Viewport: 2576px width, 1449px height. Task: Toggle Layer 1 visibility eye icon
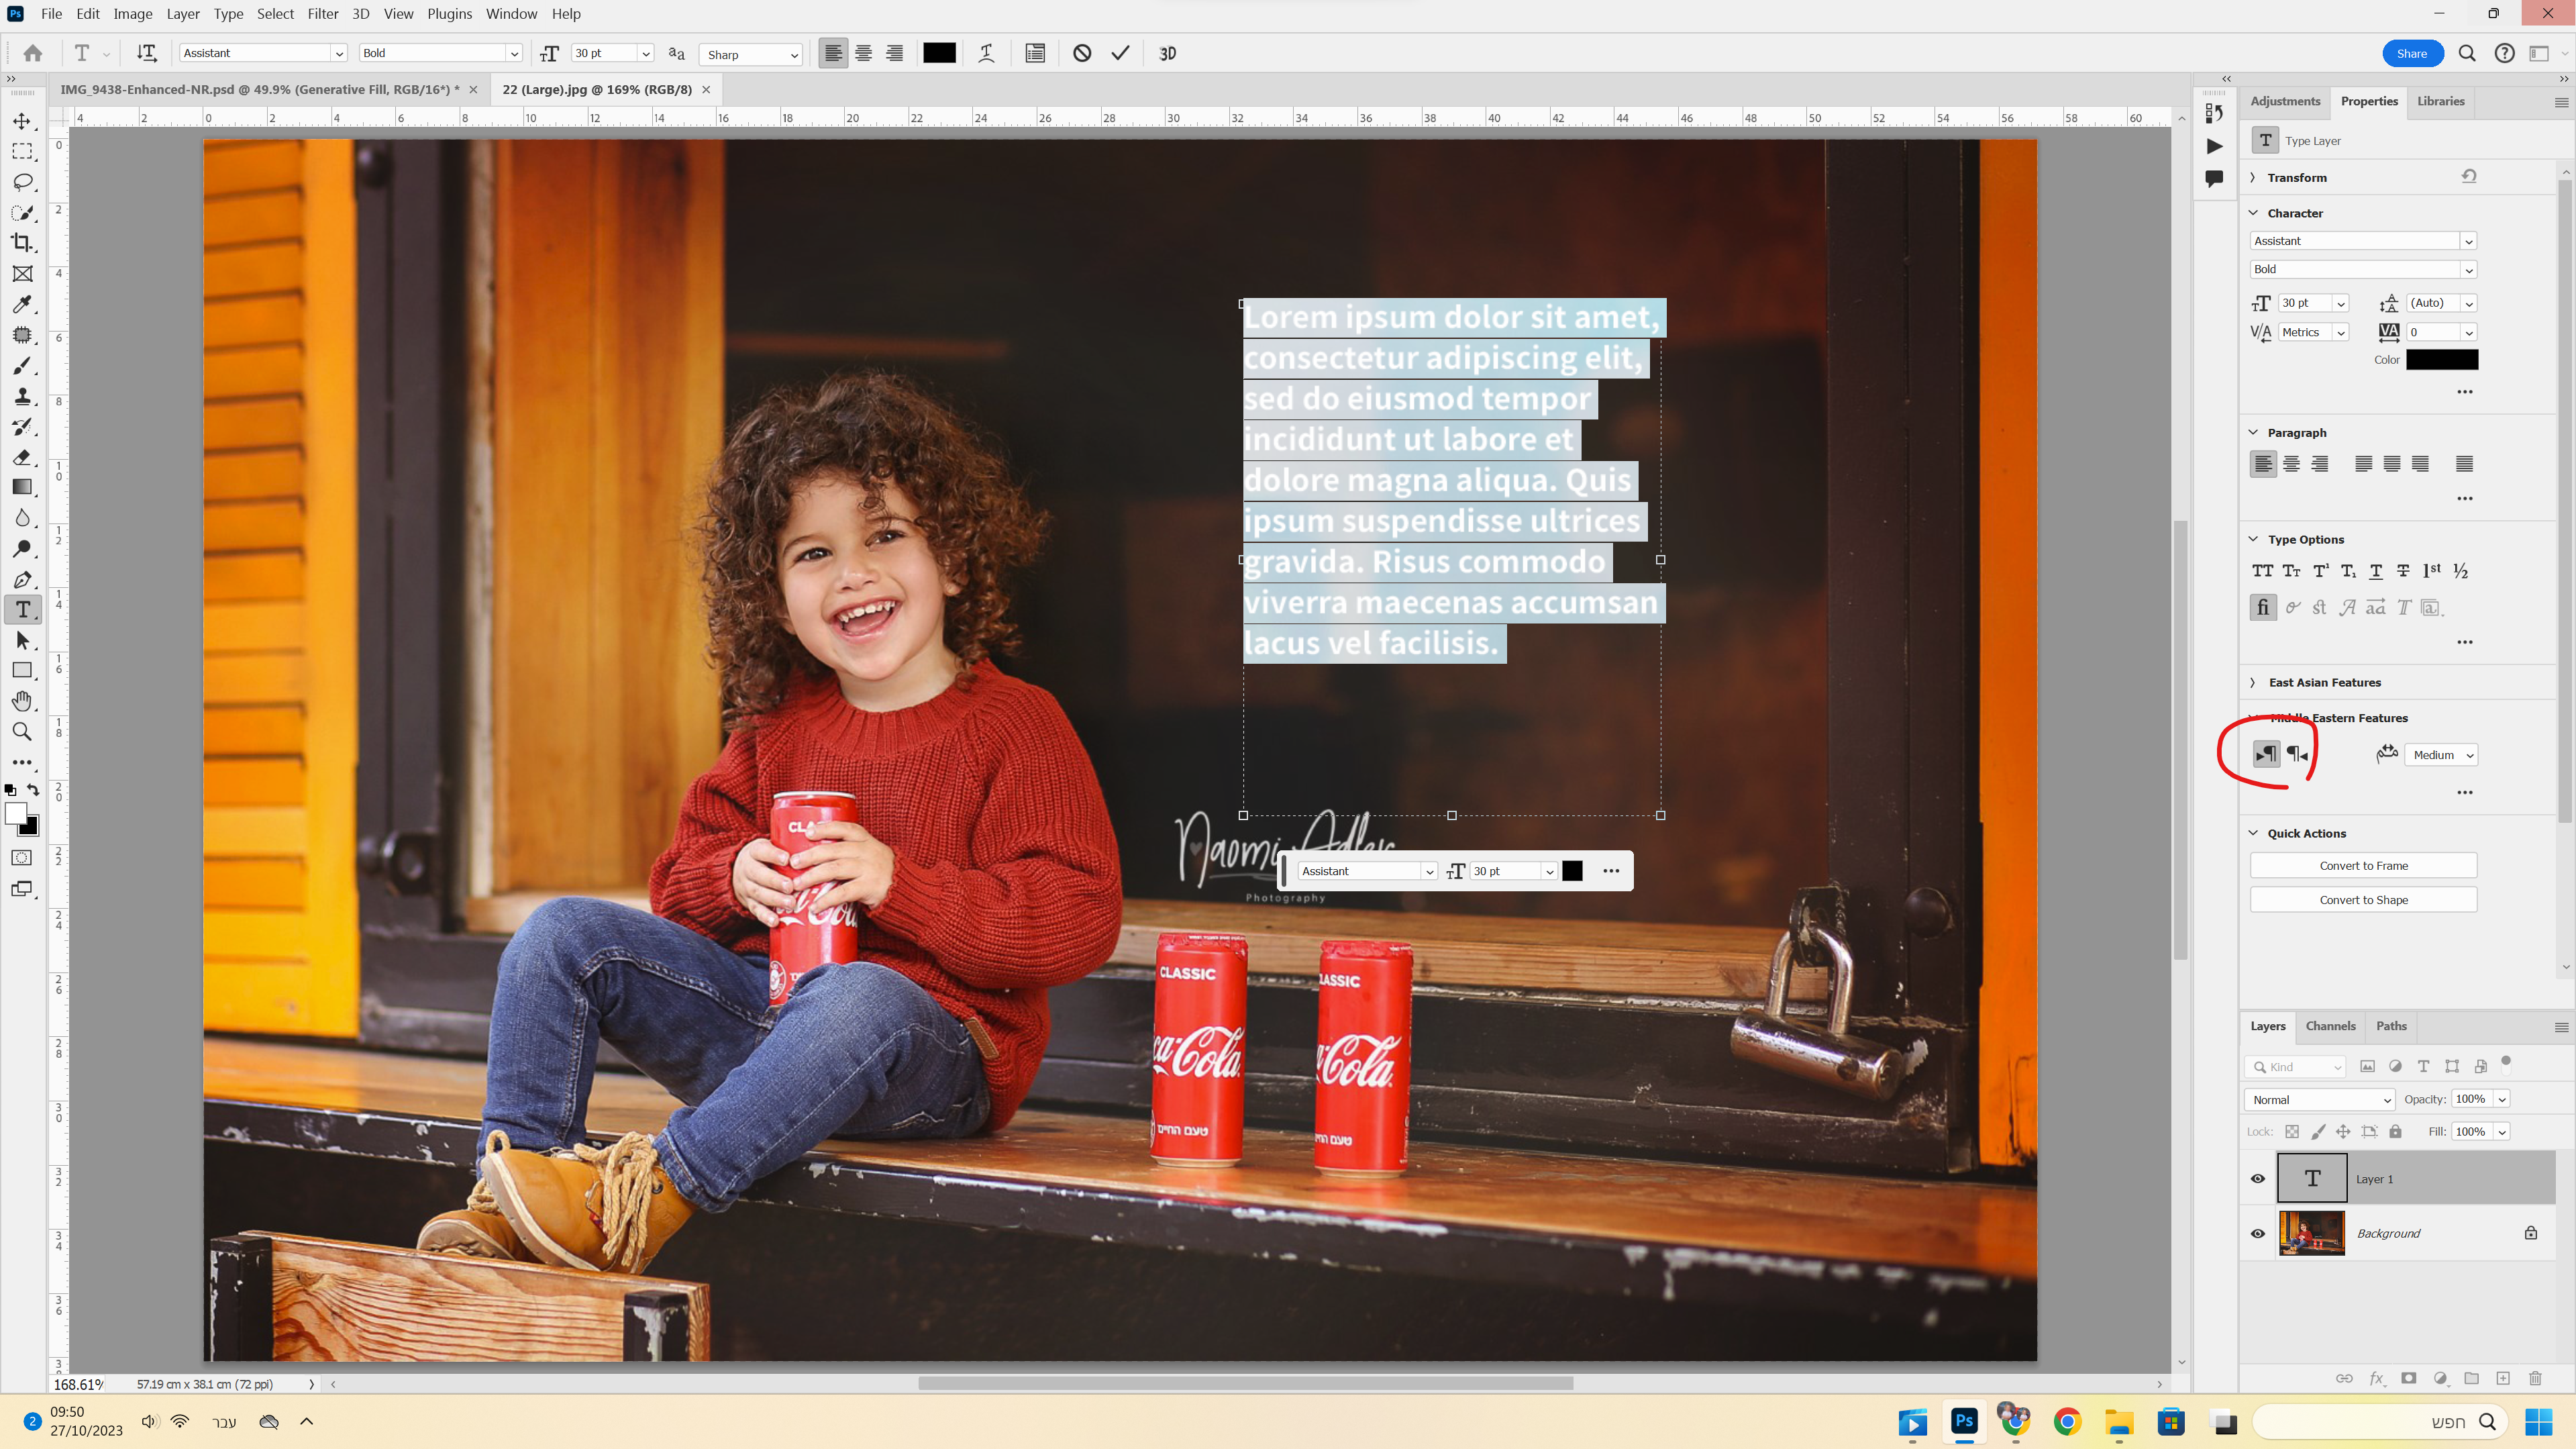(2258, 1178)
